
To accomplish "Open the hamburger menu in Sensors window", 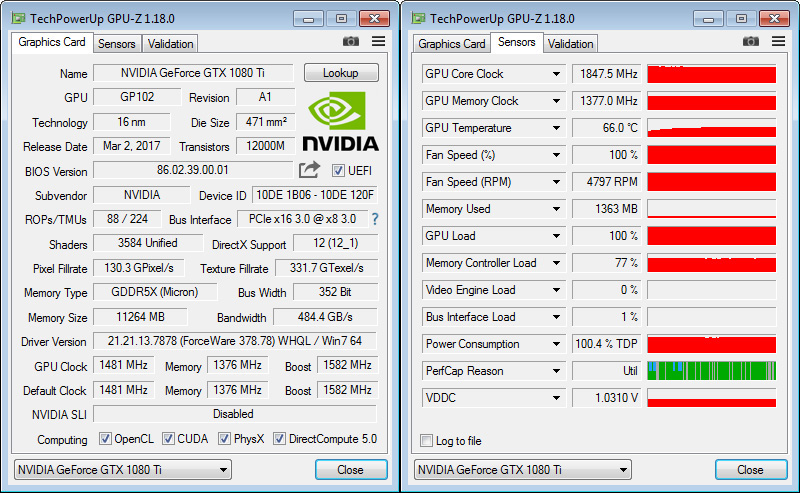I will [779, 41].
